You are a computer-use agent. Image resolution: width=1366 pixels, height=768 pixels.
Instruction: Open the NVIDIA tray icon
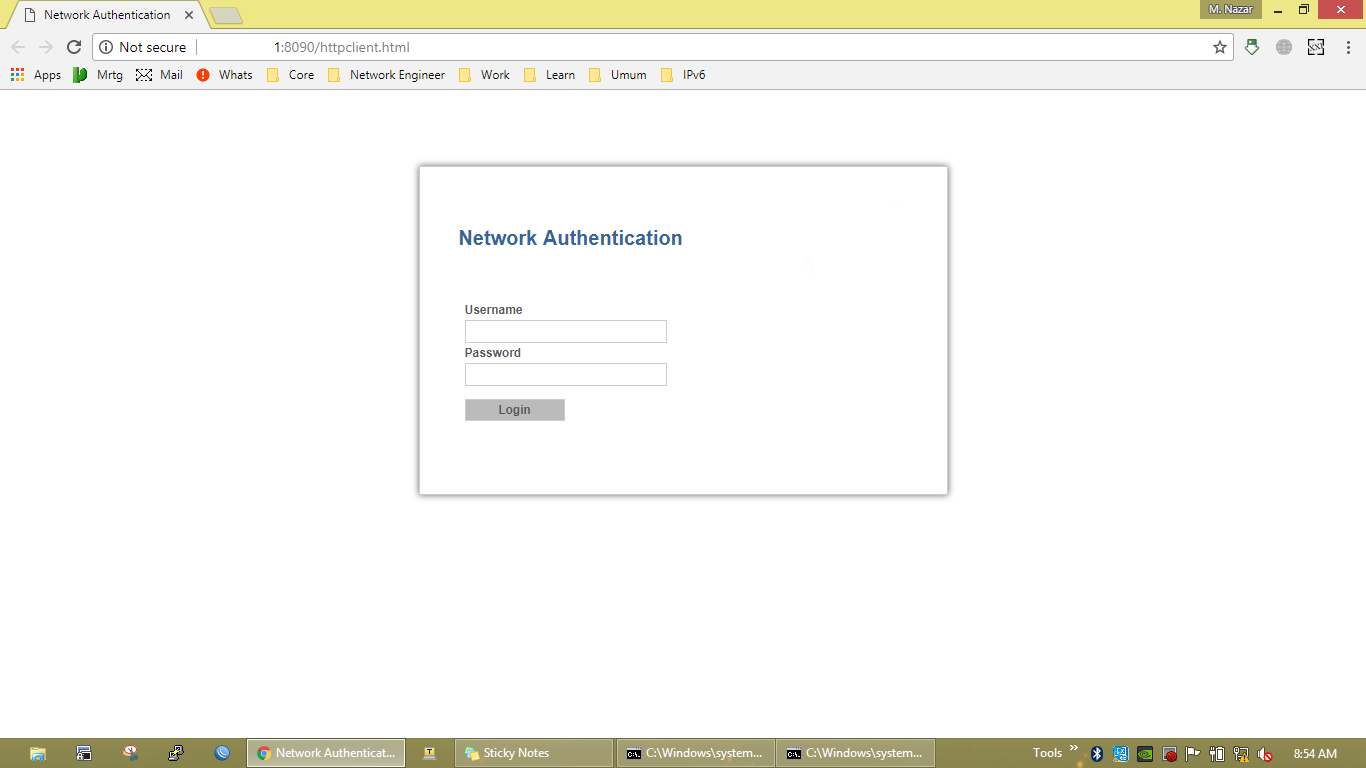[1145, 754]
